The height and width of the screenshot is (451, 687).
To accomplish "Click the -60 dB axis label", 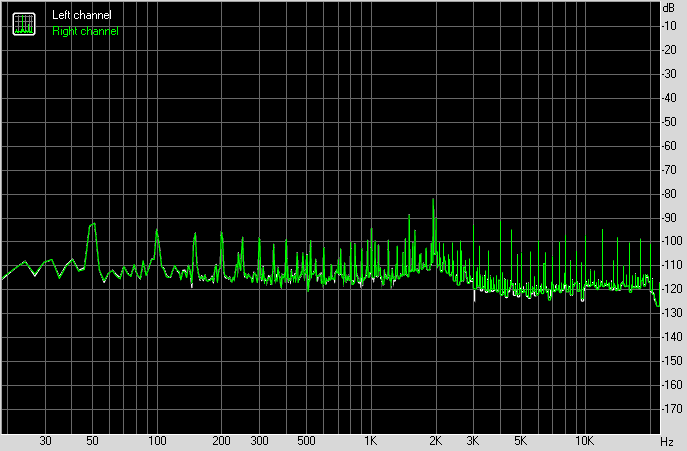I will click(x=669, y=146).
